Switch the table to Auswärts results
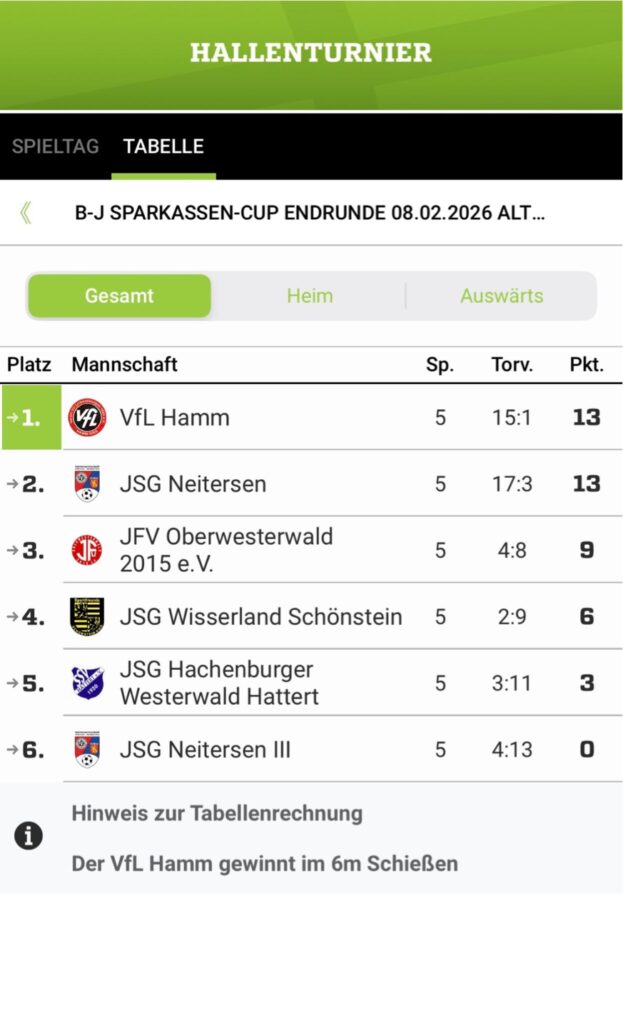Image resolution: width=623 pixels, height=1024 pixels. (x=501, y=296)
